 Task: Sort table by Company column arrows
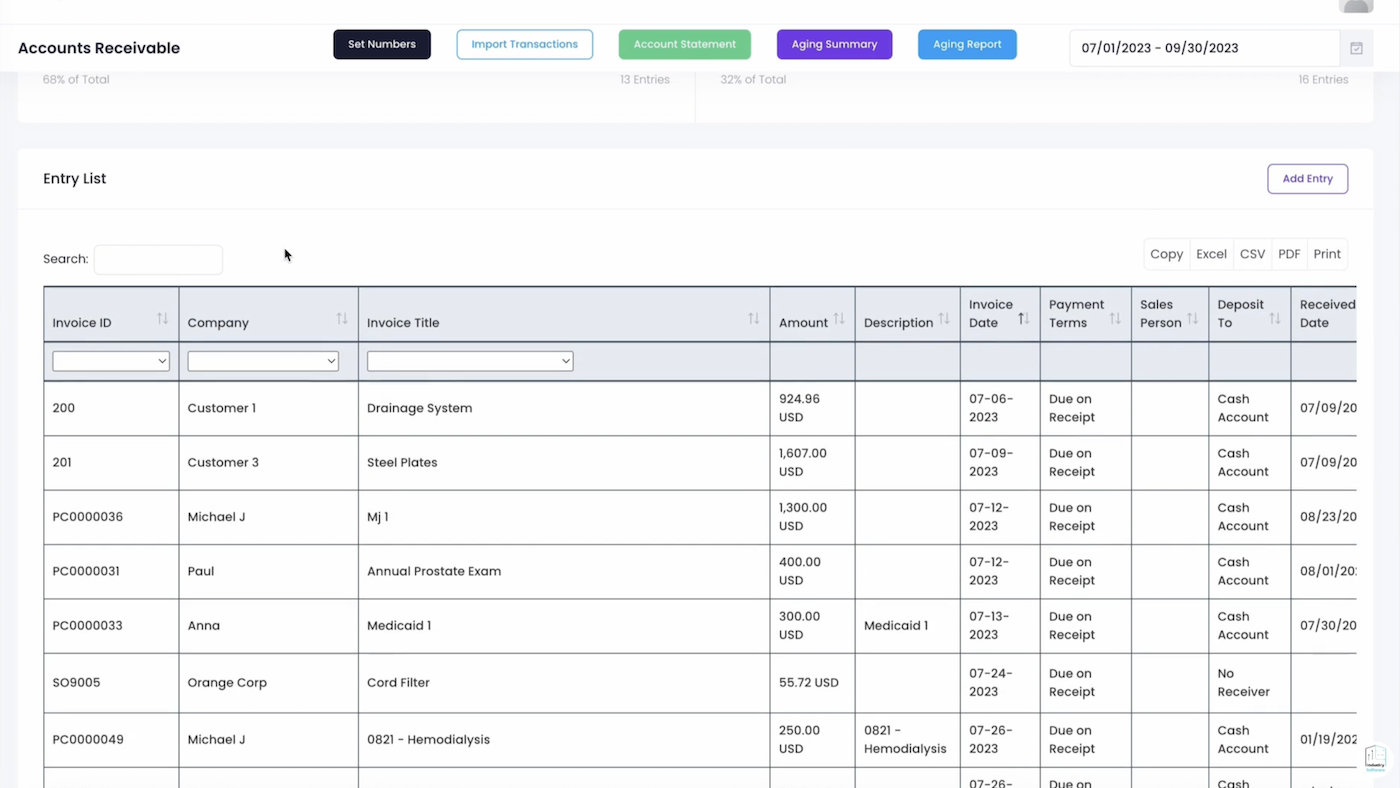tap(342, 319)
